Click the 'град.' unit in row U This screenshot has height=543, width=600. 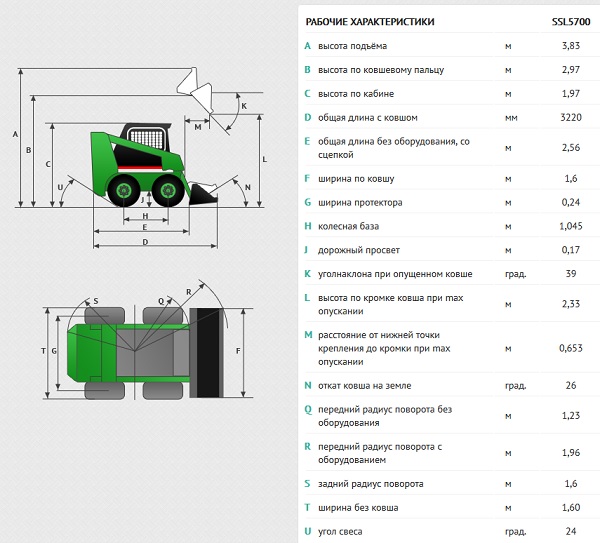click(515, 532)
